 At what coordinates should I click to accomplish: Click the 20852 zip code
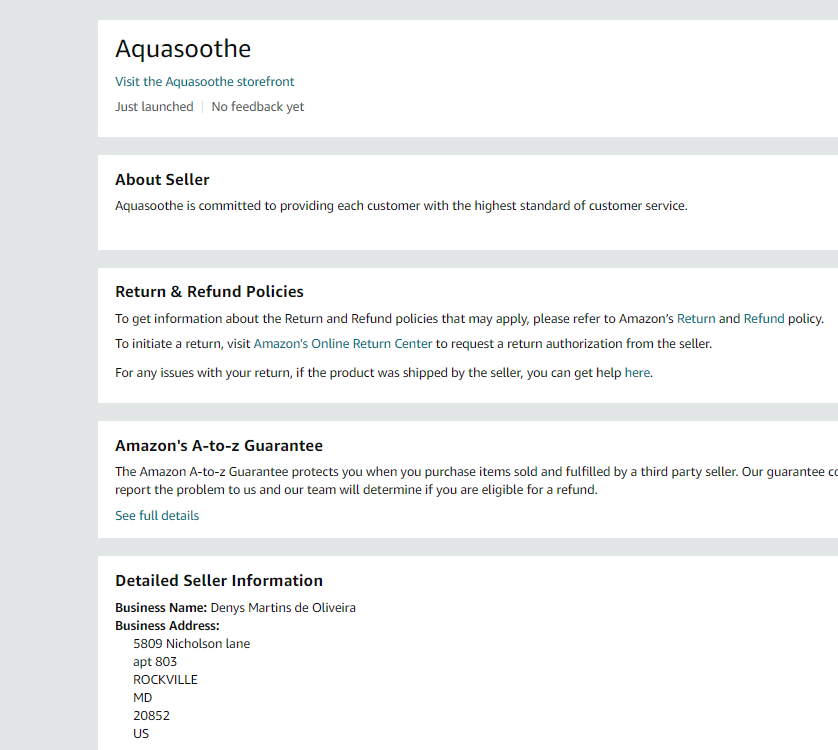151,716
